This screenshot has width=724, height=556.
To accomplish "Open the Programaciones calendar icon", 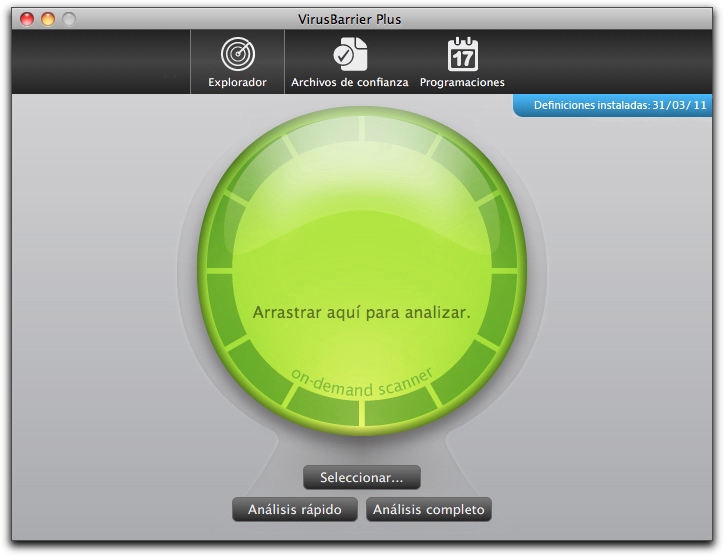I will point(463,54).
